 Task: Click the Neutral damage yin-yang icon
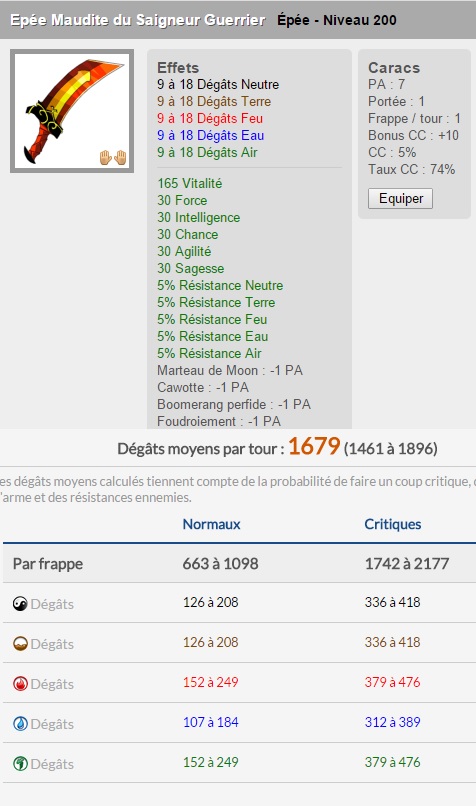(x=20, y=603)
